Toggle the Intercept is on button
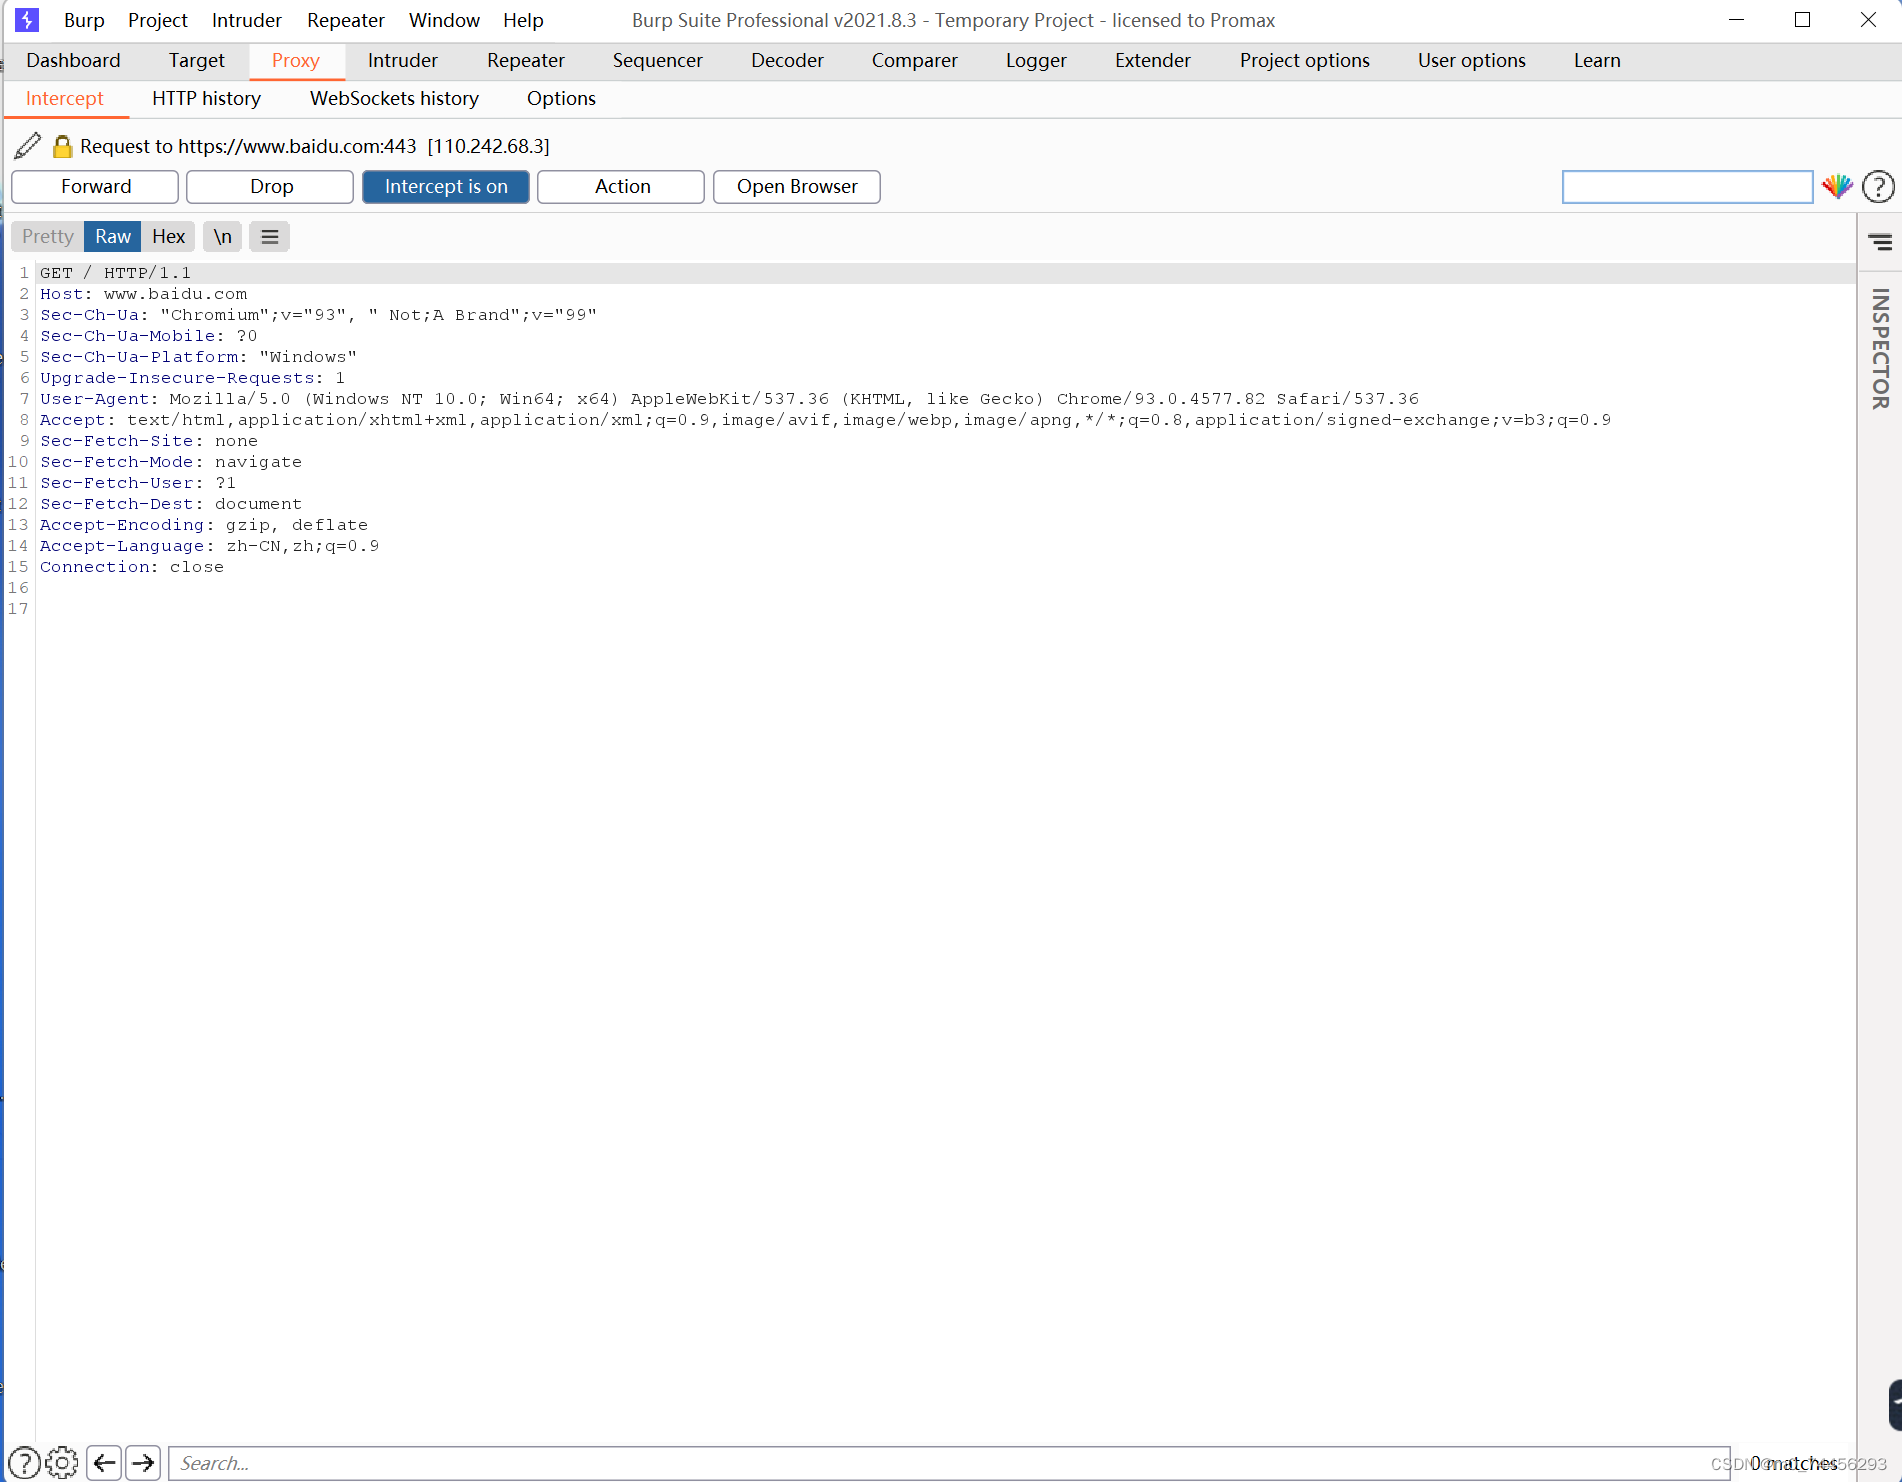 coord(446,187)
